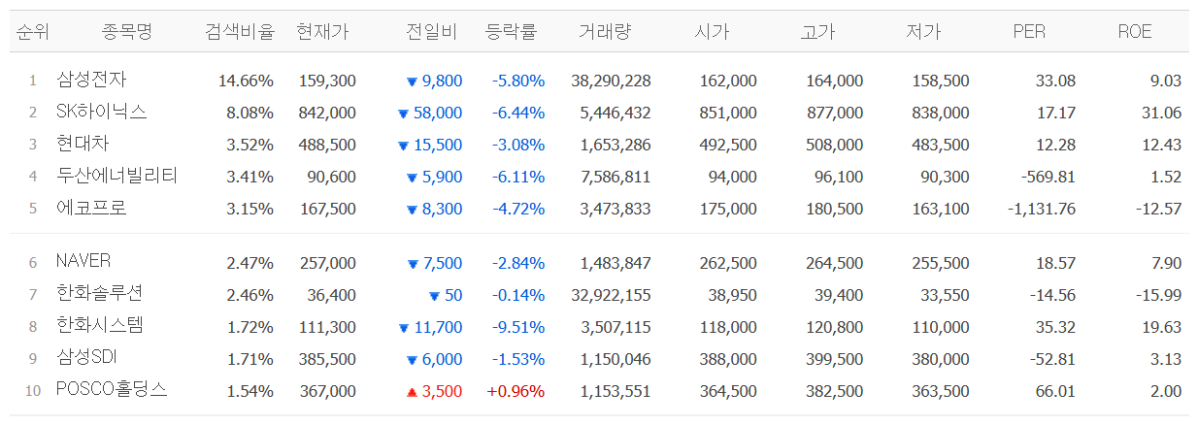Click the 시가 column header
Screen dimensions: 1198x425
(x=712, y=31)
